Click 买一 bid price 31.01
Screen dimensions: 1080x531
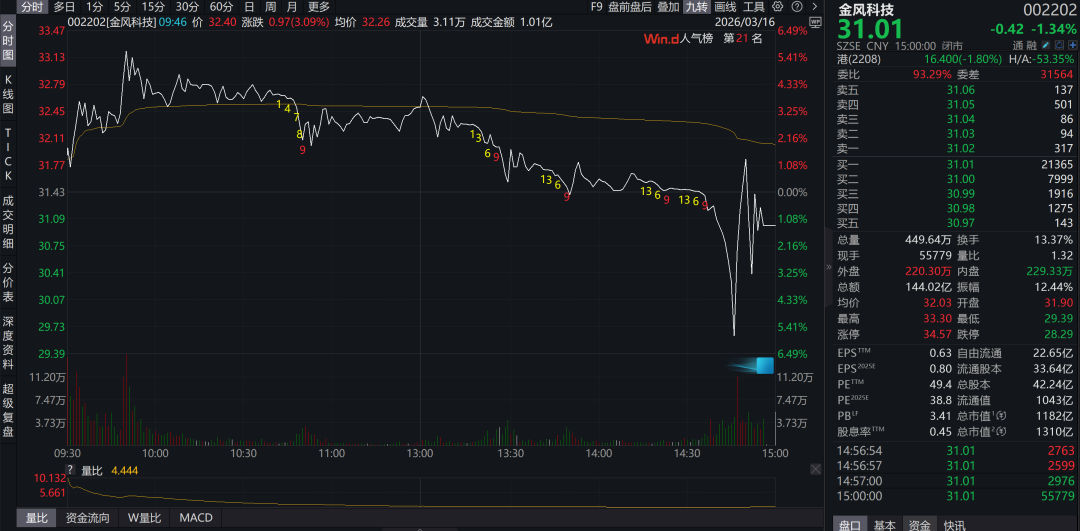(961, 163)
